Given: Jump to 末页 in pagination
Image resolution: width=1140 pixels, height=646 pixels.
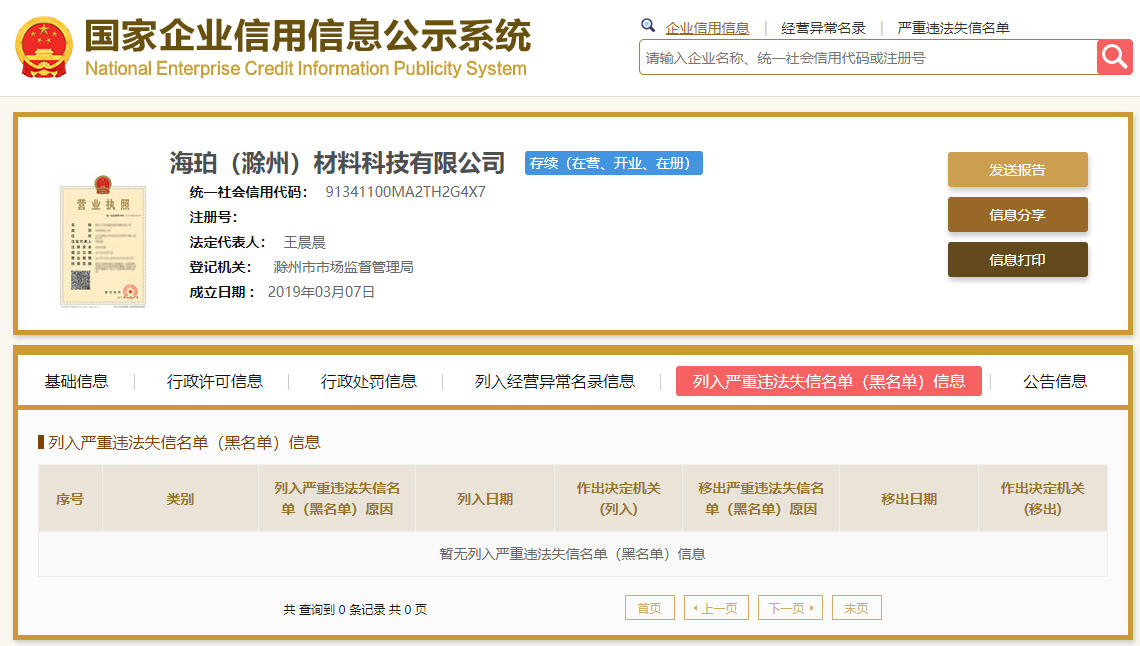Looking at the screenshot, I should (x=856, y=608).
